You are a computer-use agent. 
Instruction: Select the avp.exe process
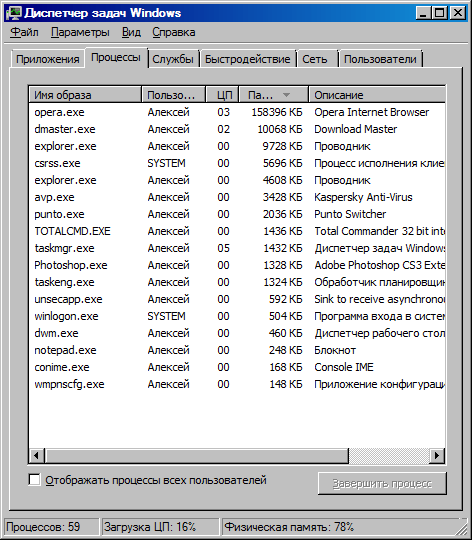coord(237,197)
